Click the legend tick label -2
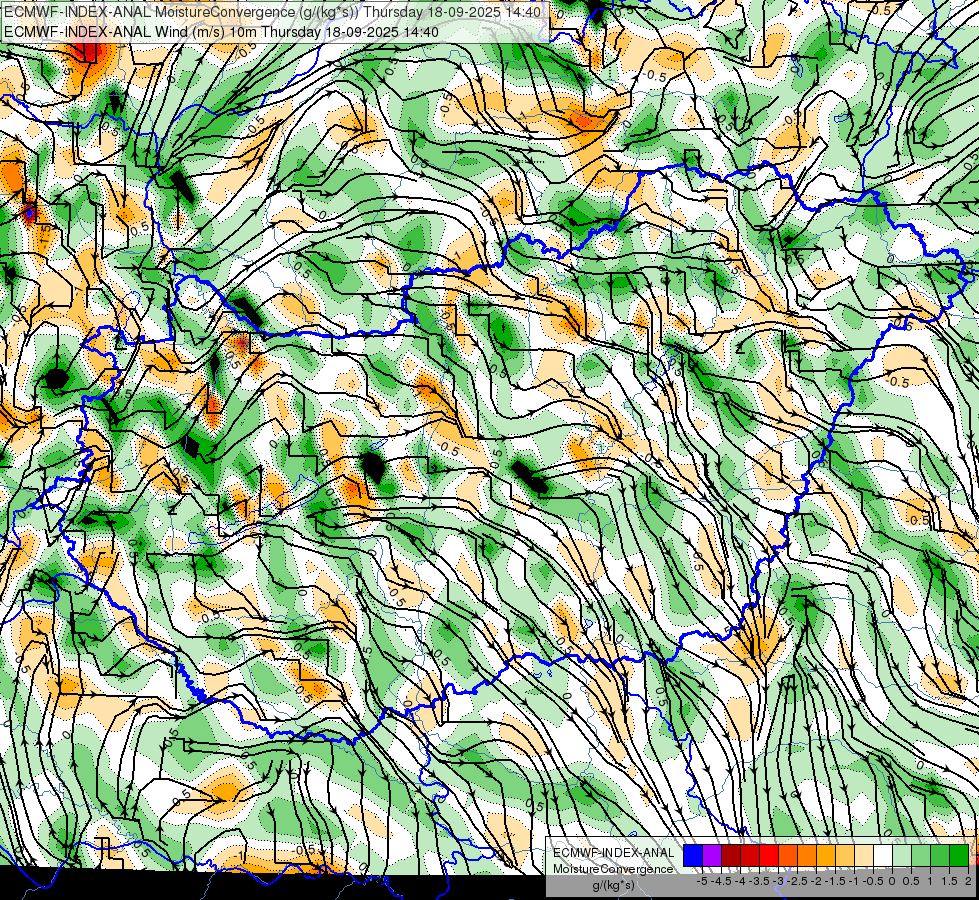This screenshot has width=979, height=900. pos(816,881)
